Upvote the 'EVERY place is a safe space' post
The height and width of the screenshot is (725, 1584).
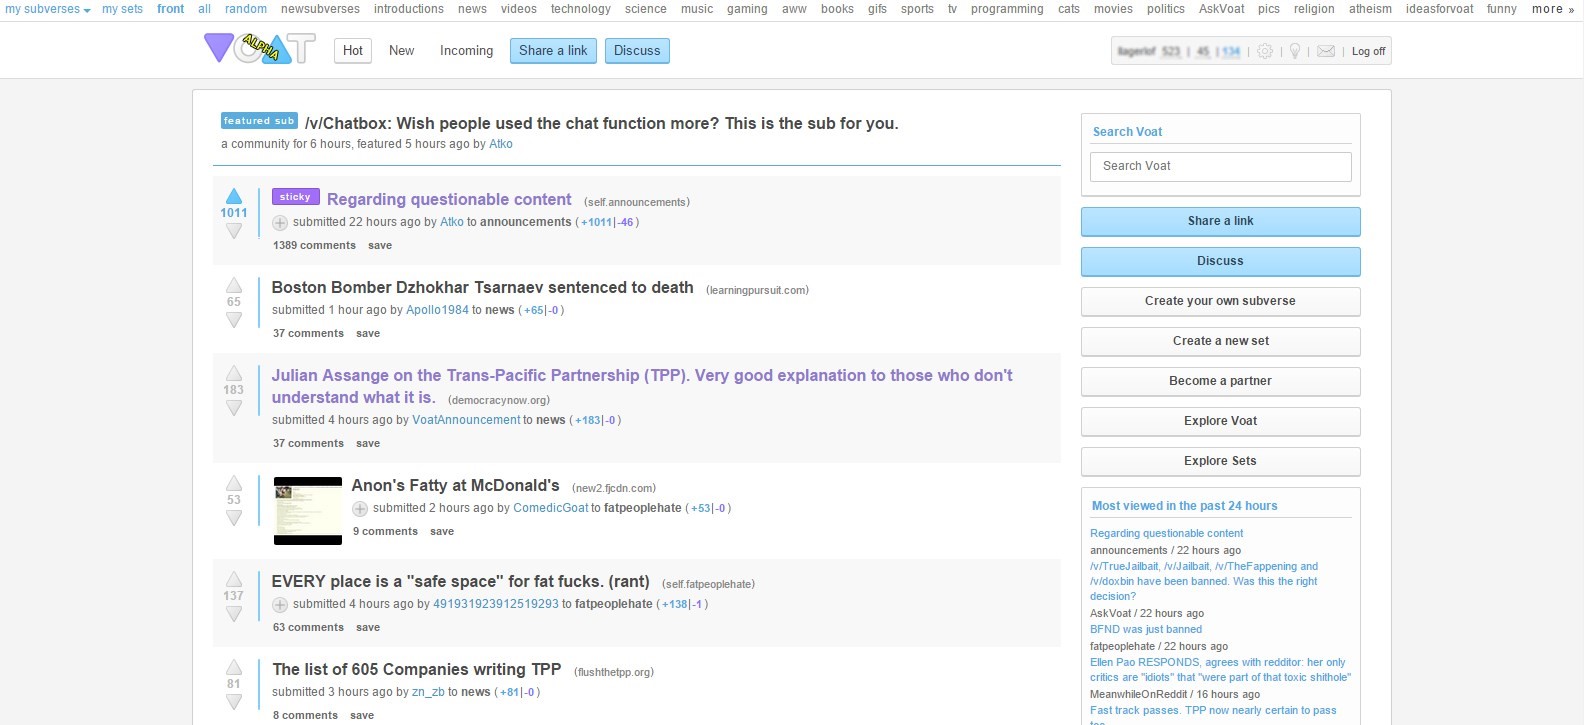pos(234,579)
